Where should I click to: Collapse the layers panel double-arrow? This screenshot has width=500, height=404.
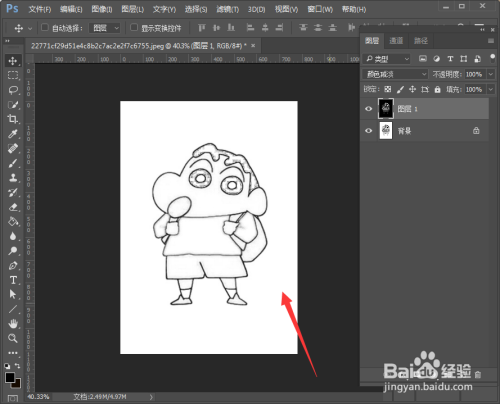(482, 30)
